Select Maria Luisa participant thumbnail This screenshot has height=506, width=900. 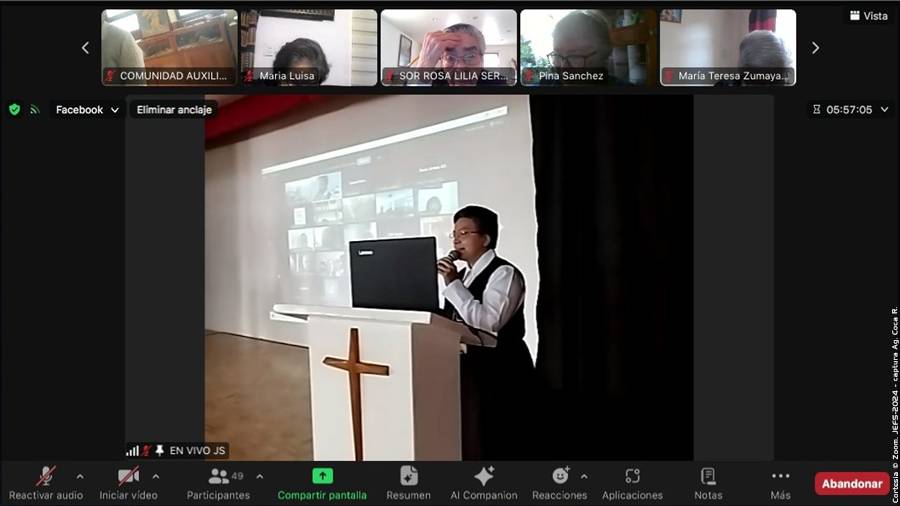(309, 48)
